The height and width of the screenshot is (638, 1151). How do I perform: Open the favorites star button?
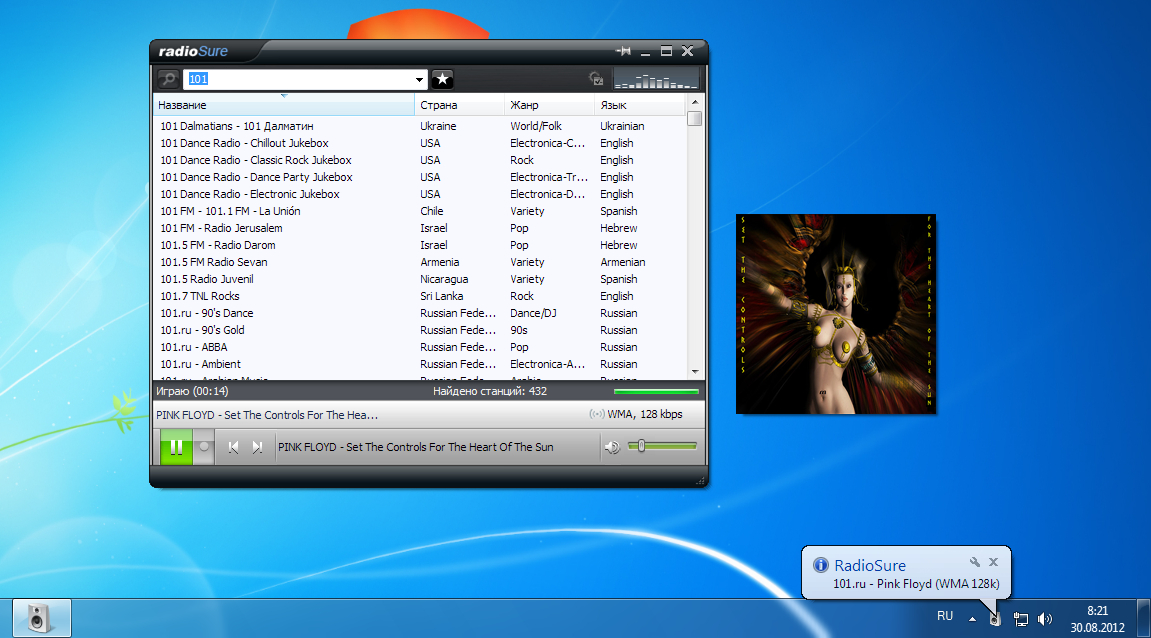point(443,79)
